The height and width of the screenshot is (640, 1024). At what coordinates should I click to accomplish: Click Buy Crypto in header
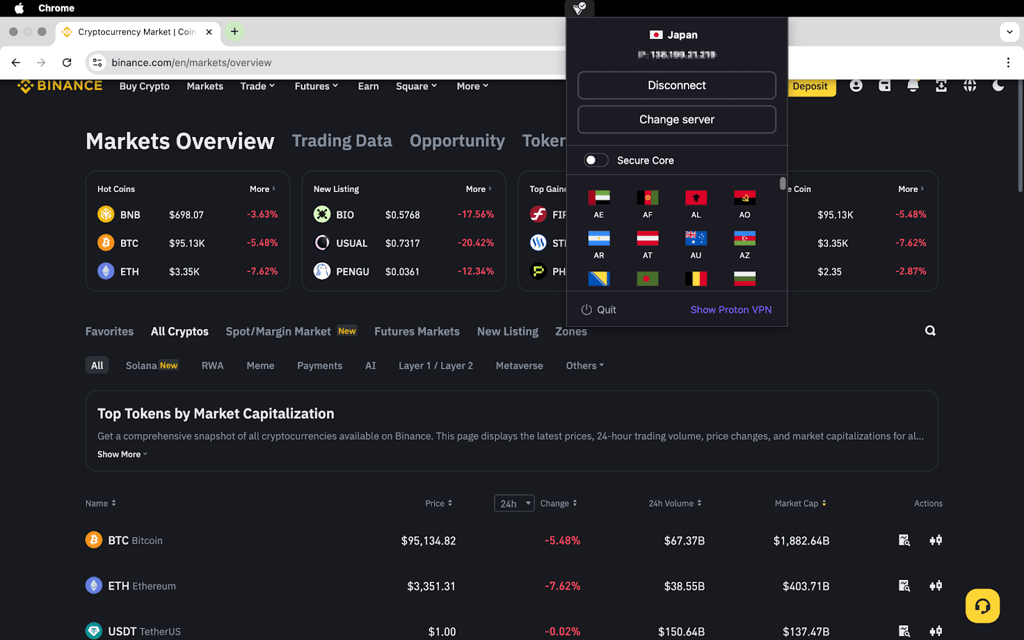pos(144,86)
